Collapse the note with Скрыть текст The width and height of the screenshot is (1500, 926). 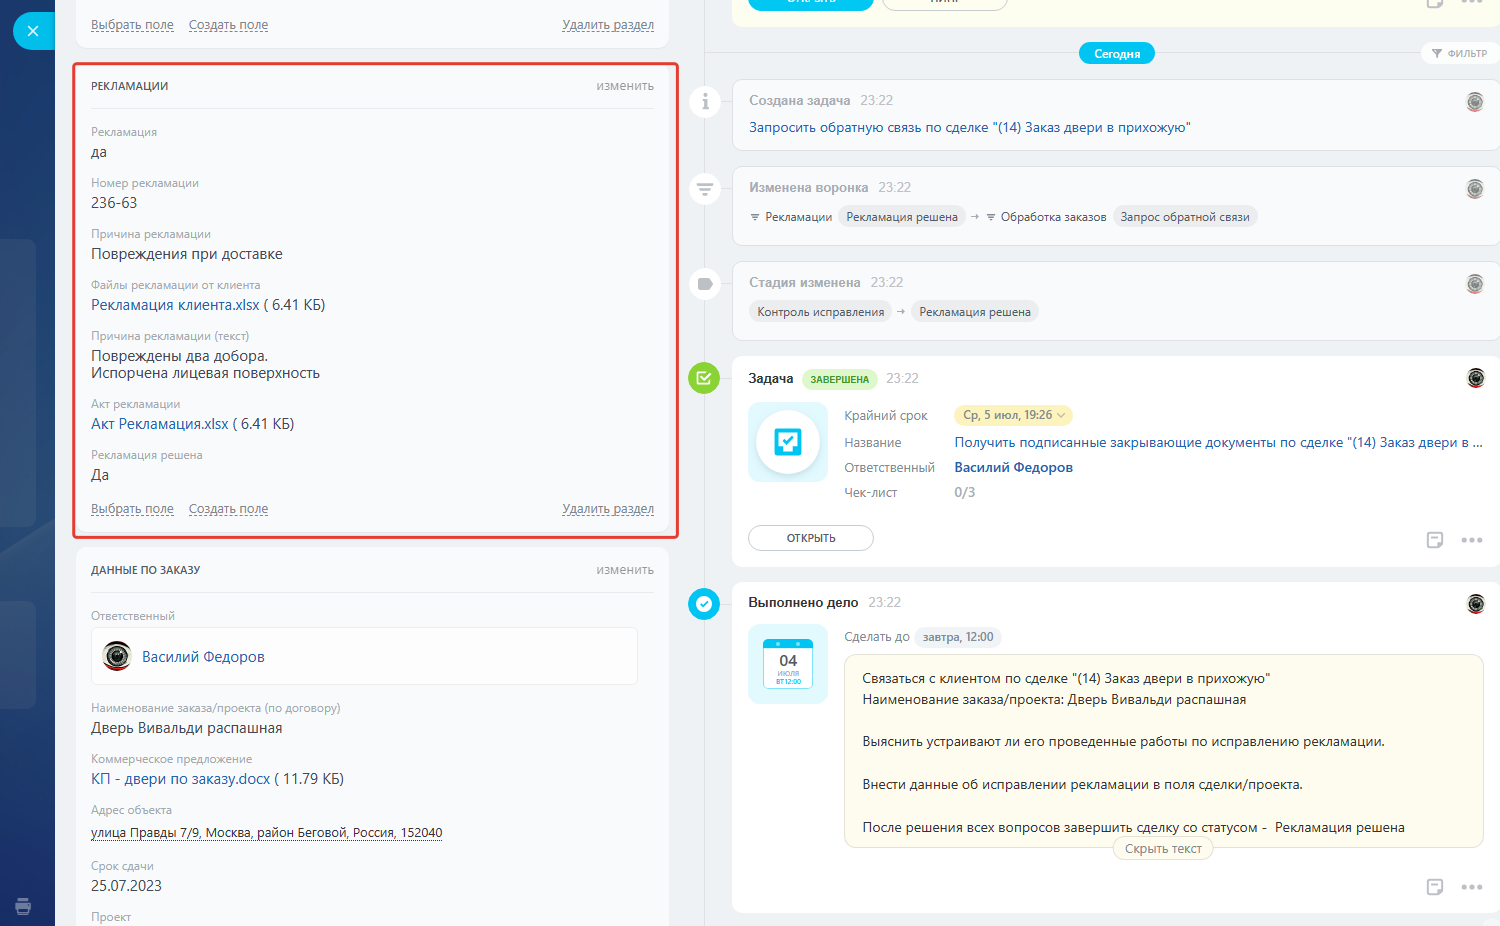pos(1163,849)
